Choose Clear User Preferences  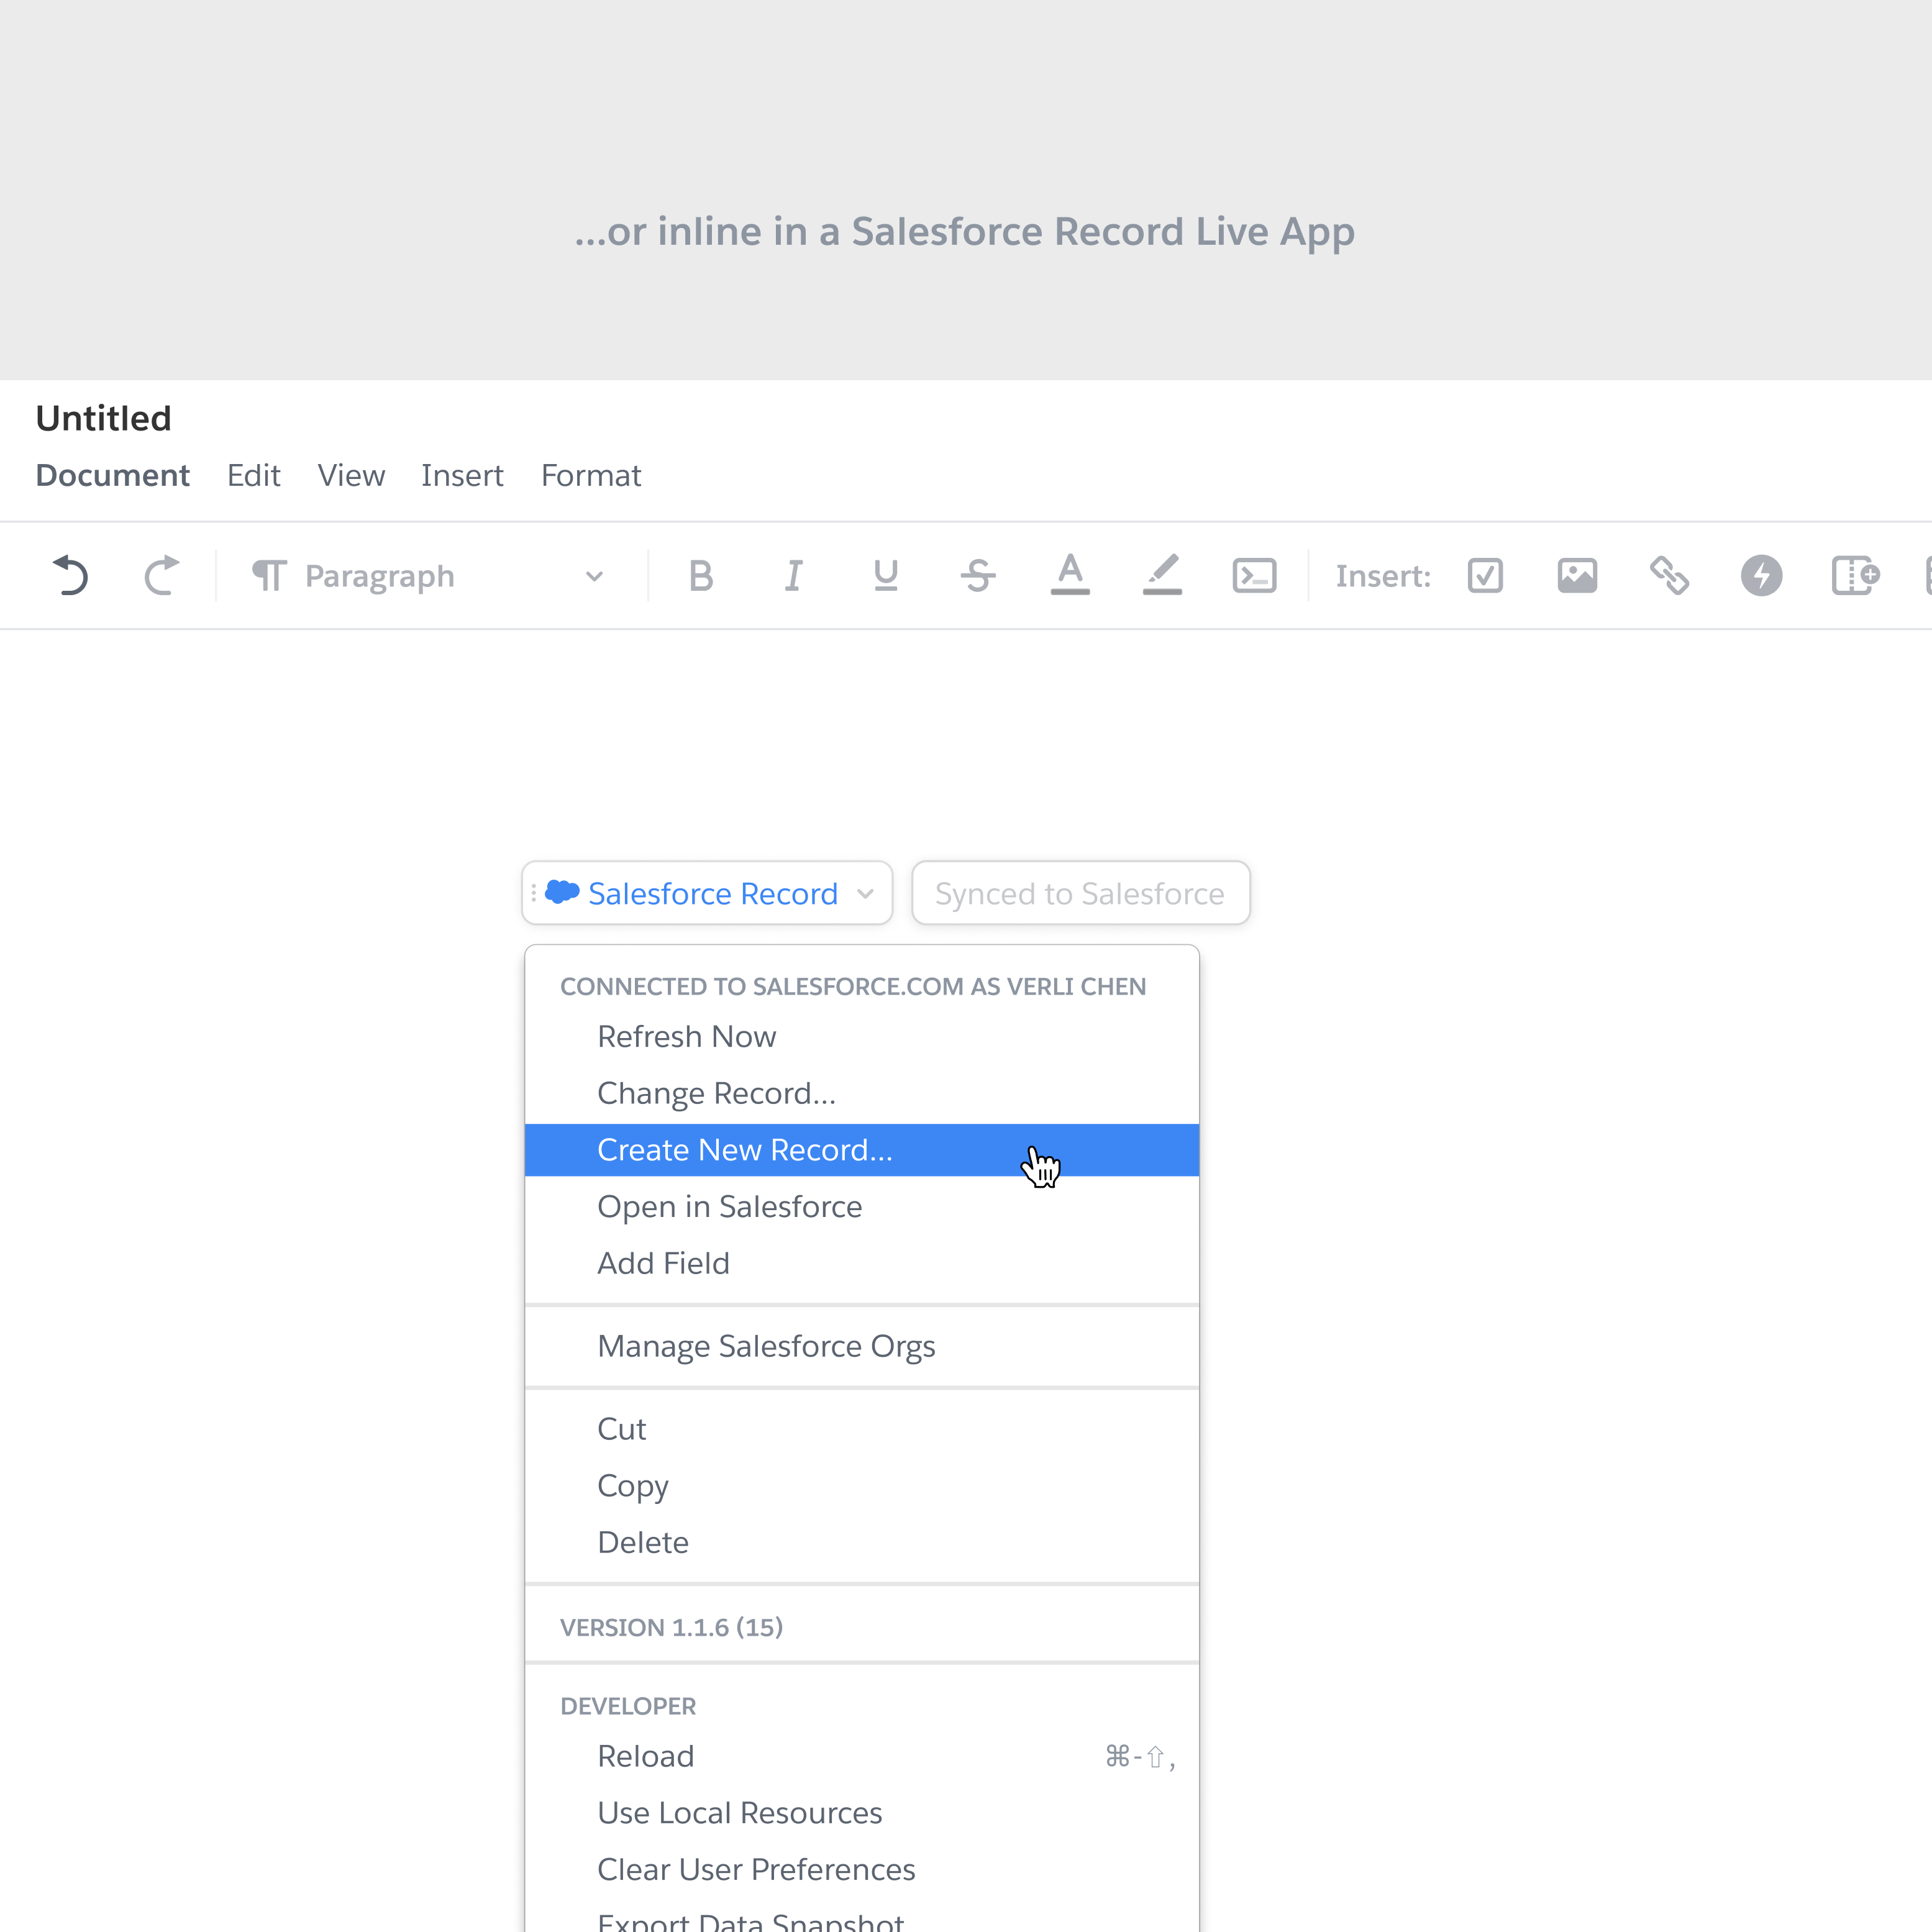tap(862, 1870)
